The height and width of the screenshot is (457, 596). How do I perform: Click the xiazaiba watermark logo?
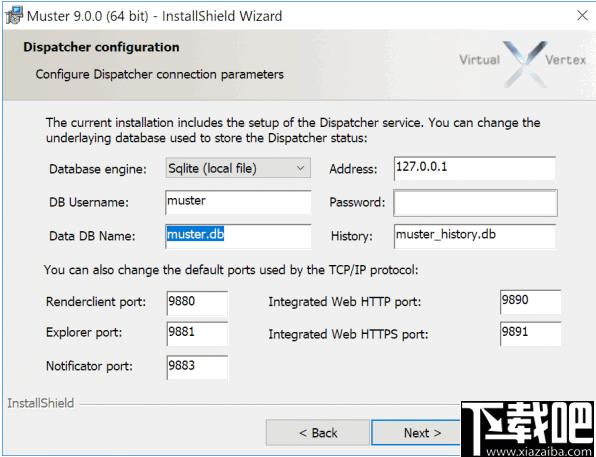tap(528, 429)
